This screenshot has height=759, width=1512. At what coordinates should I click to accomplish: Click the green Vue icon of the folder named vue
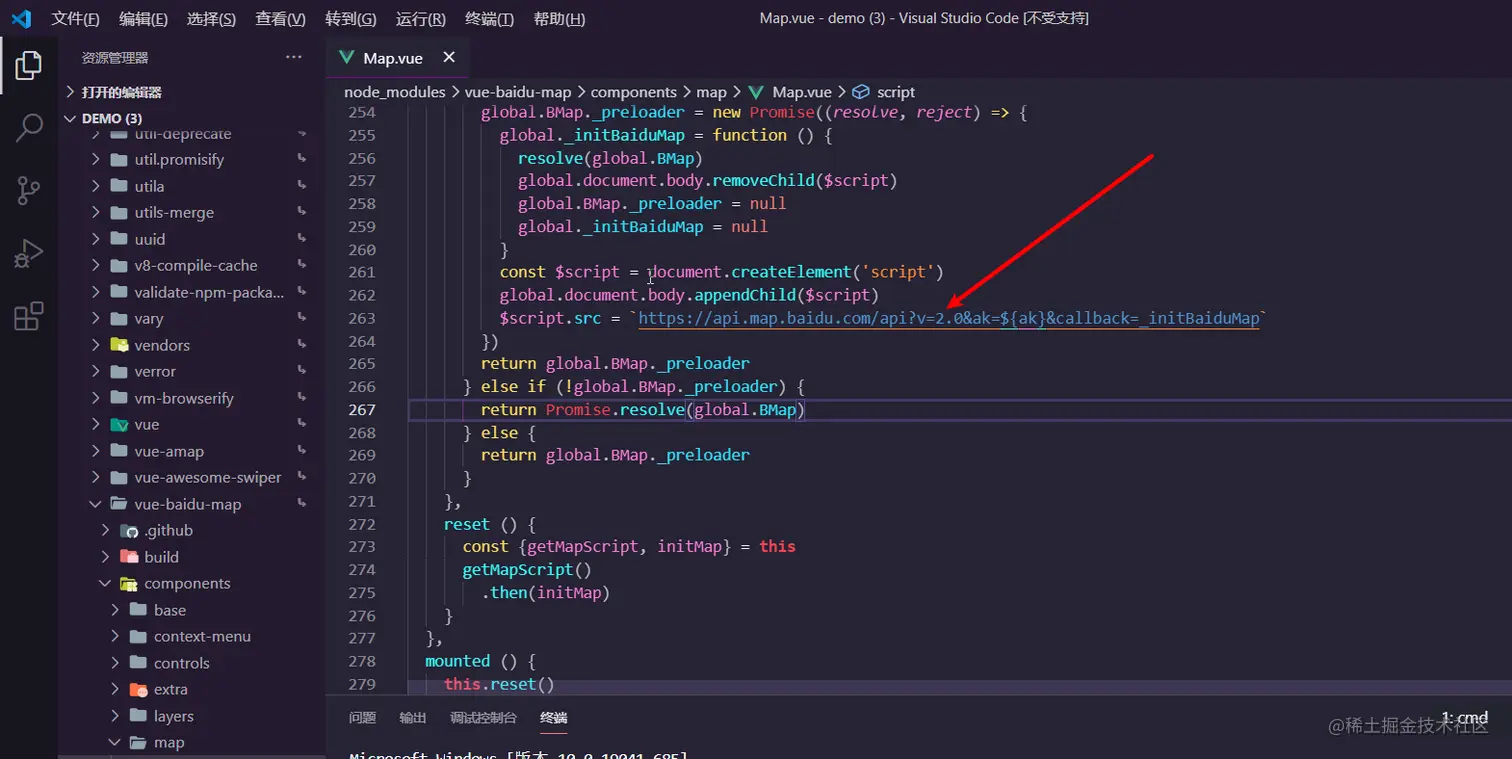119,424
